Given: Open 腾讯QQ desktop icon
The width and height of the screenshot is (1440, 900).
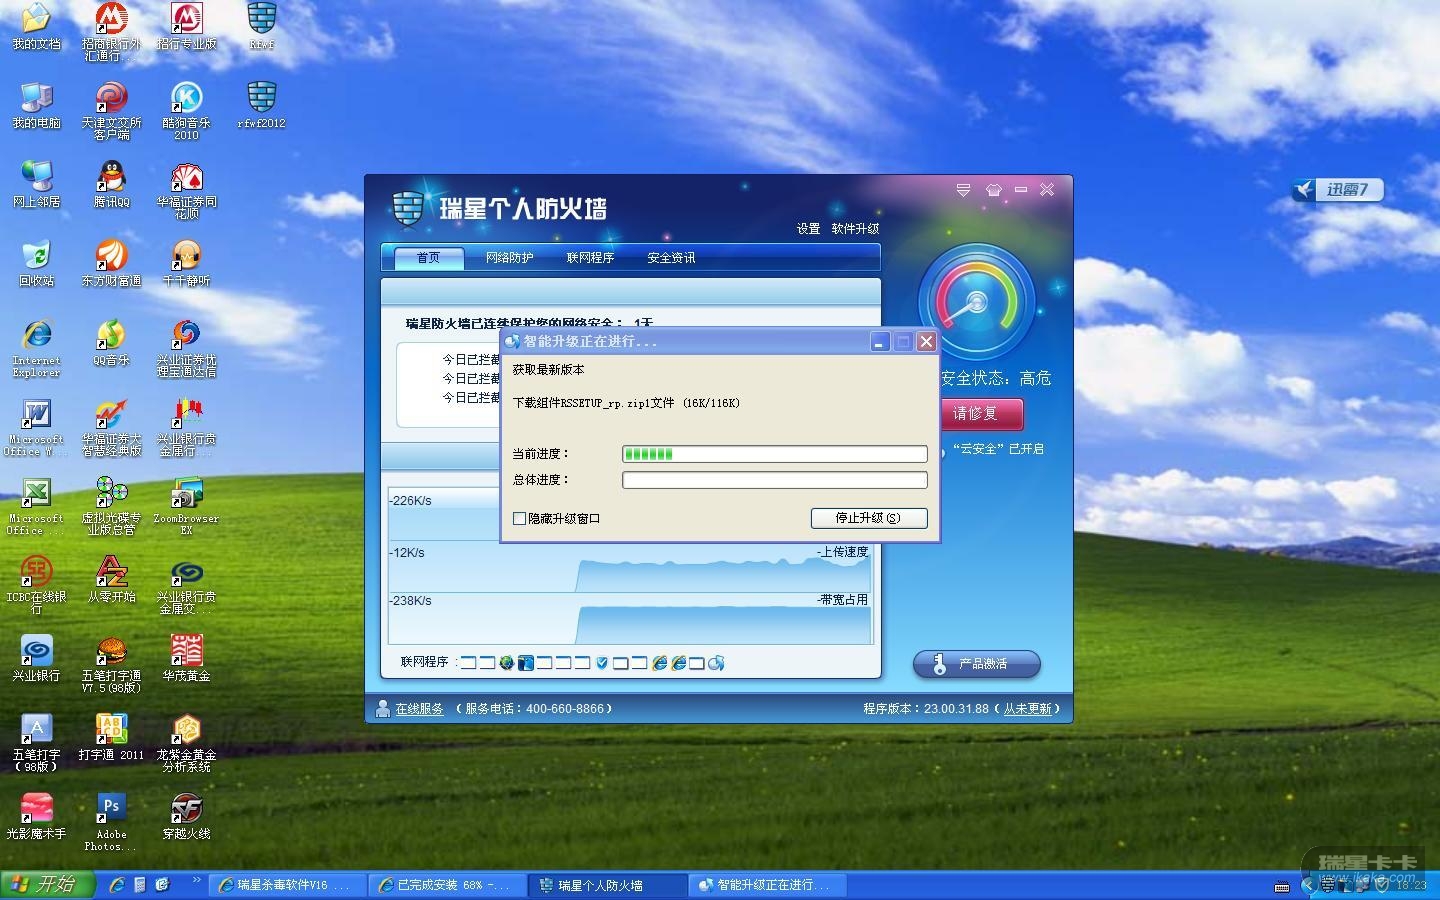Looking at the screenshot, I should (x=111, y=185).
